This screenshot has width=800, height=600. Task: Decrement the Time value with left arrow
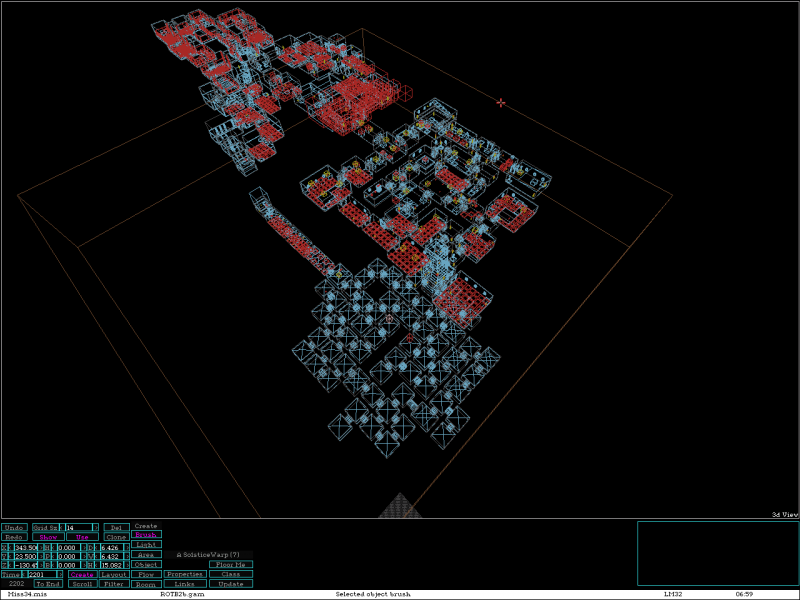[25, 575]
